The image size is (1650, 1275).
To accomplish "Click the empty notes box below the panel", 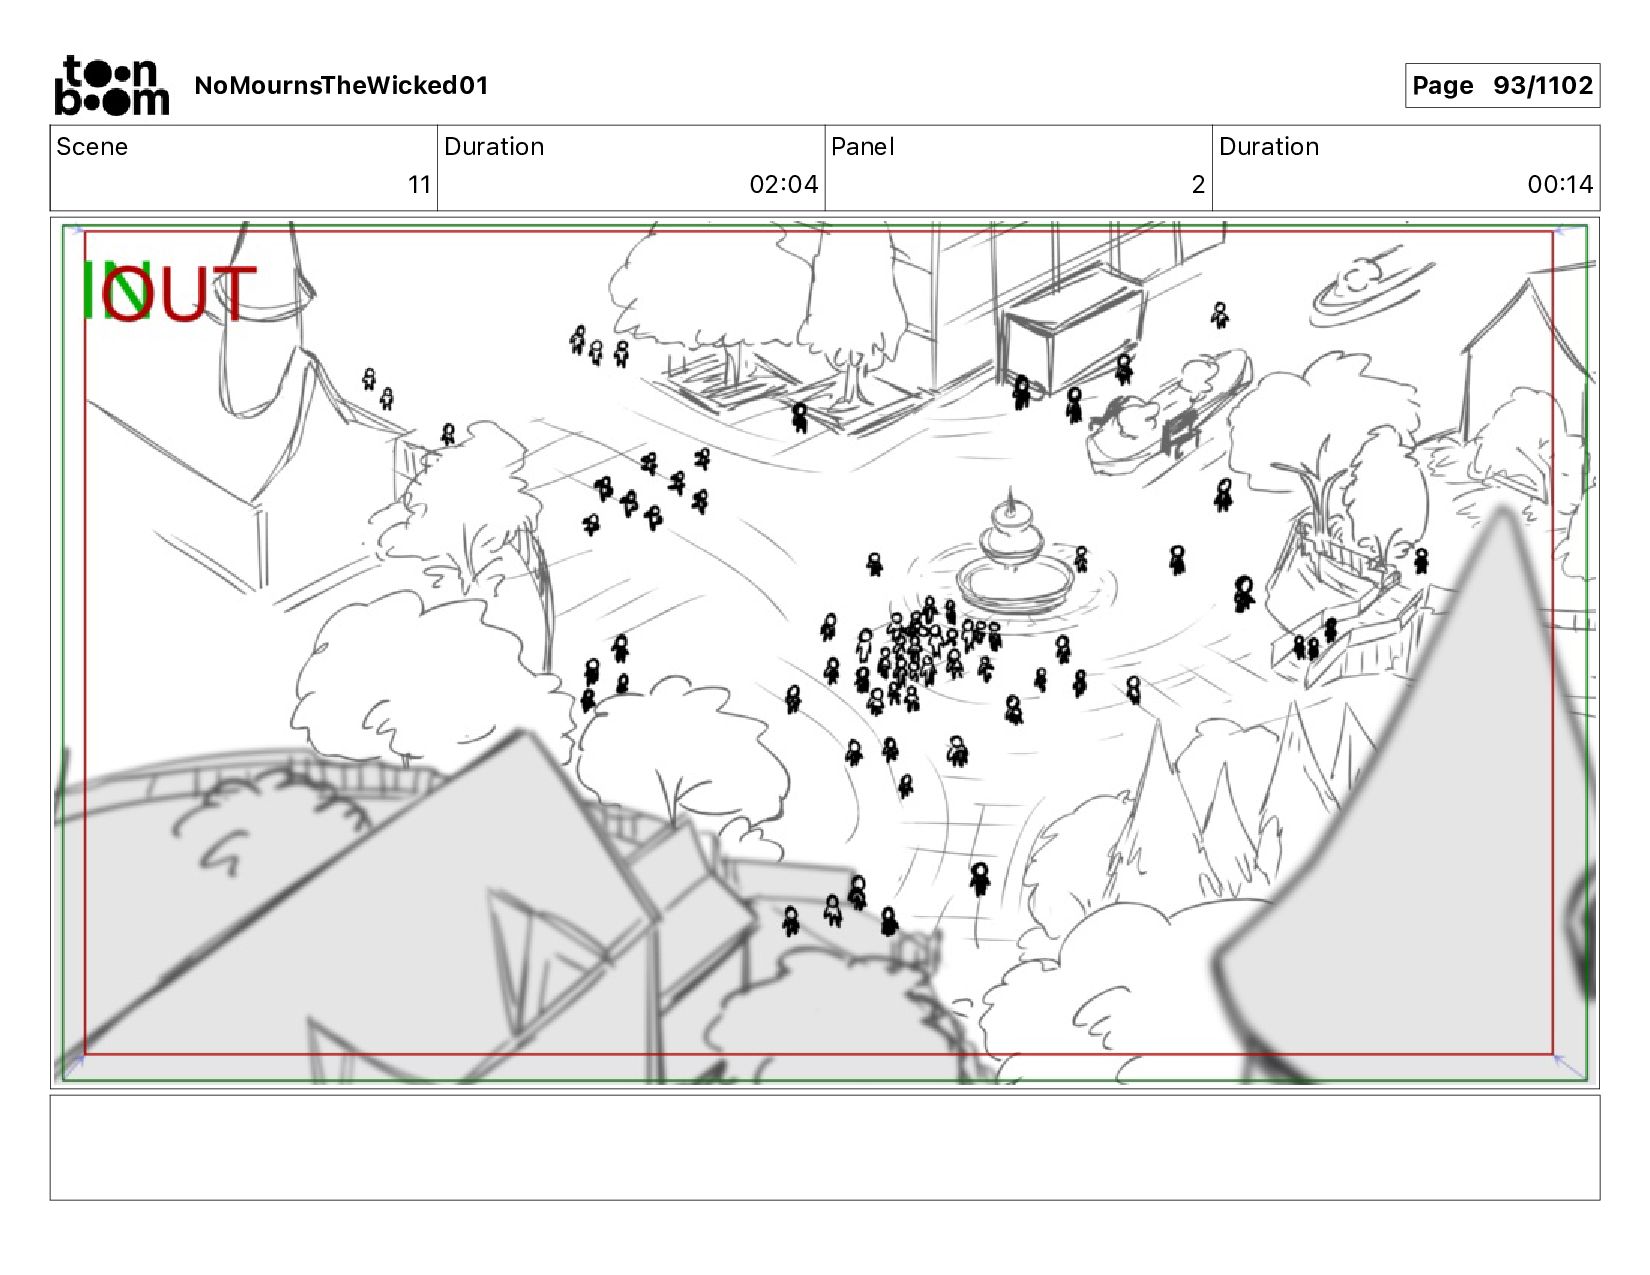I will (825, 1147).
